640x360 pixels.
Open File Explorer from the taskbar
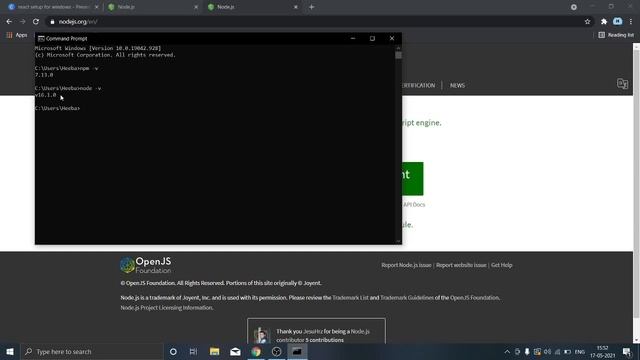214,351
